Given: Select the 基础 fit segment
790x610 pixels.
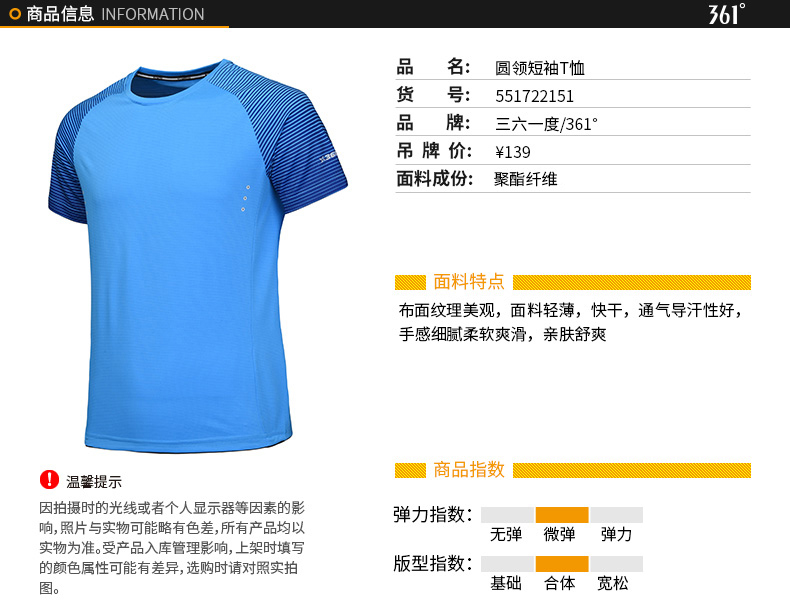Looking at the screenshot, I should 507,564.
